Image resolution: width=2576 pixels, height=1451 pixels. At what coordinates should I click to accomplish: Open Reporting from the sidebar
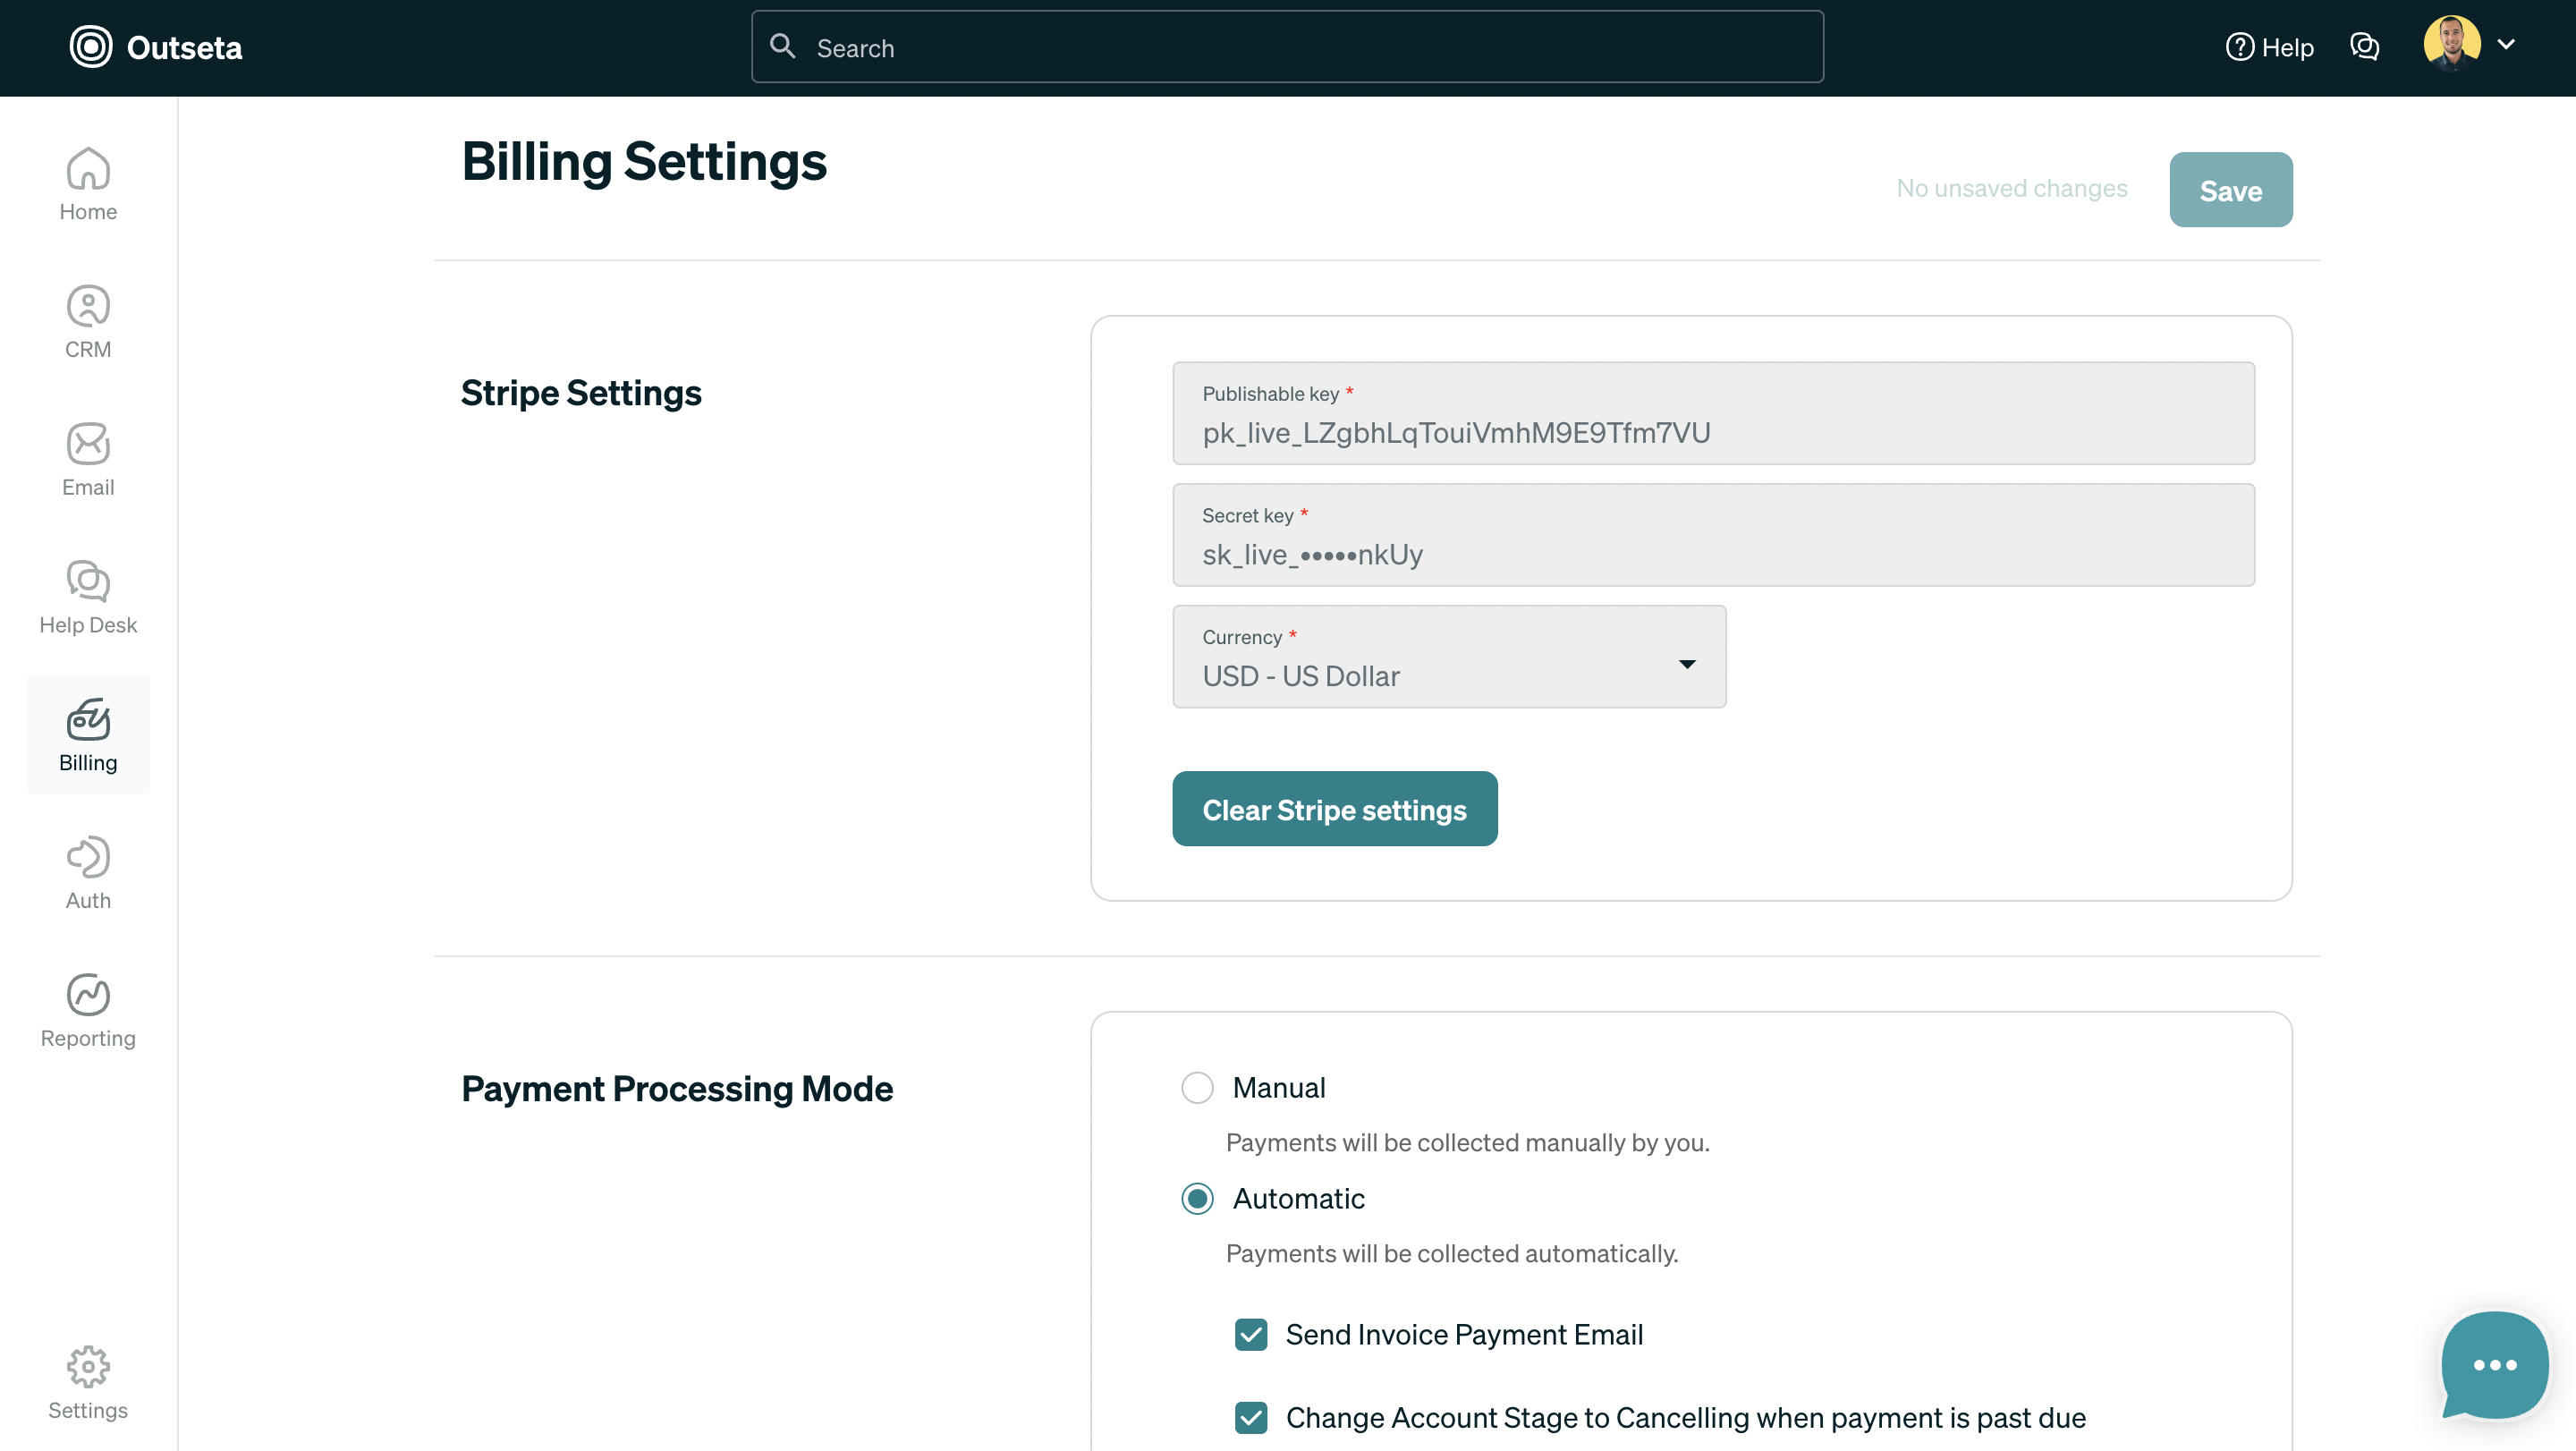coord(88,1009)
